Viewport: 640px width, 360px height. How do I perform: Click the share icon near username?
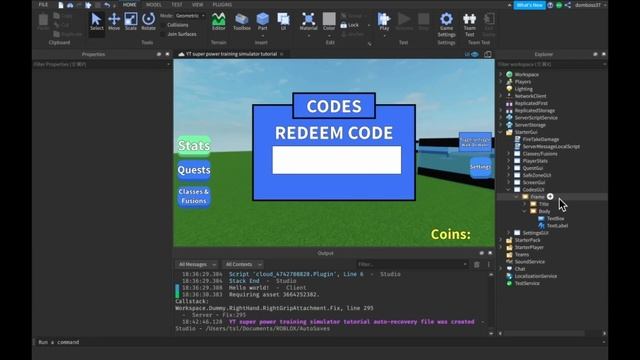568,5
